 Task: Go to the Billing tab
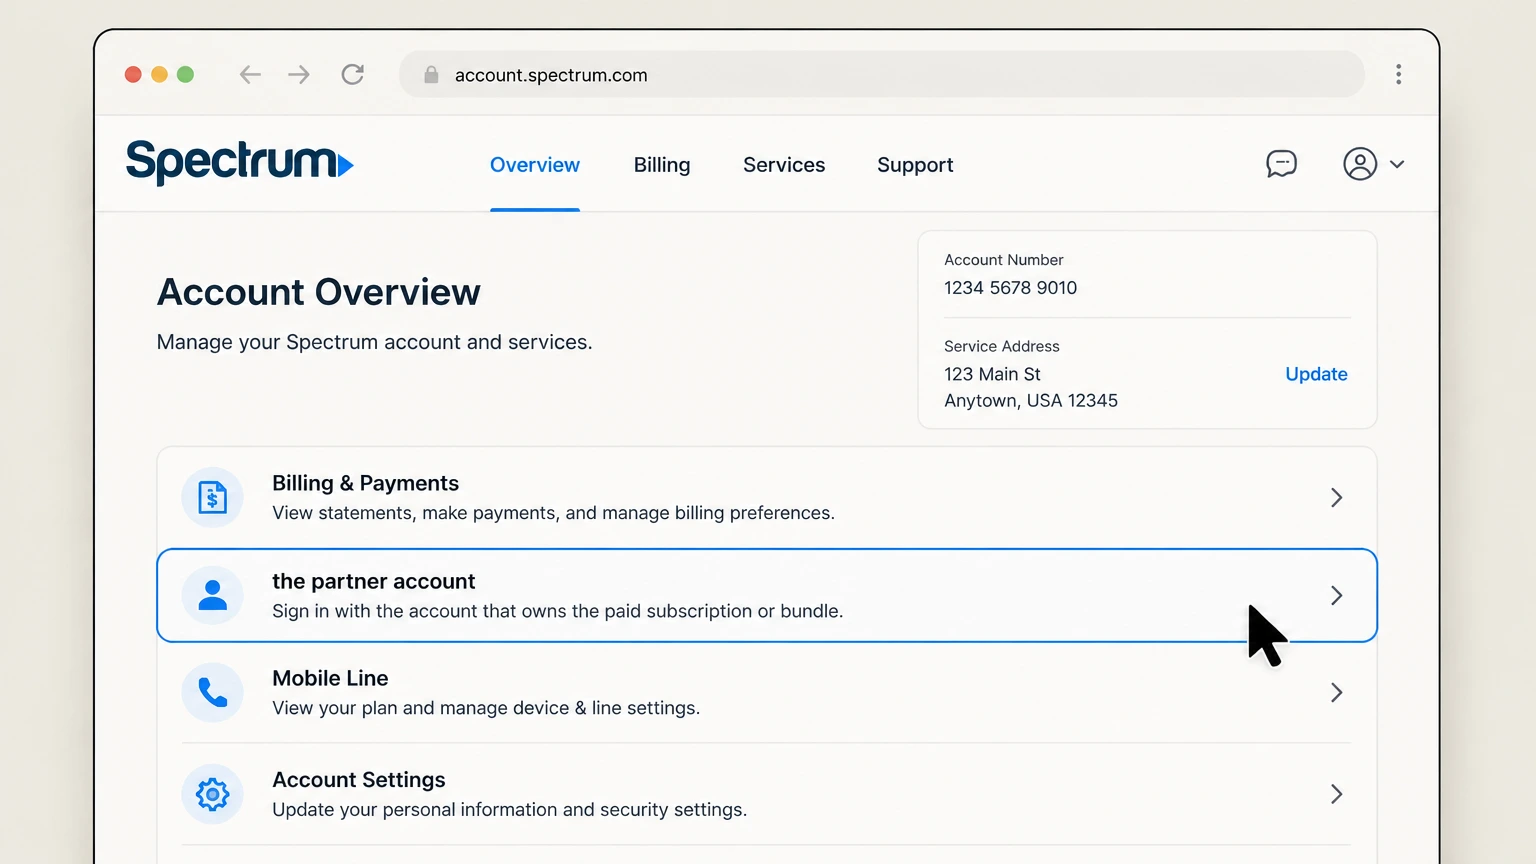click(x=662, y=165)
